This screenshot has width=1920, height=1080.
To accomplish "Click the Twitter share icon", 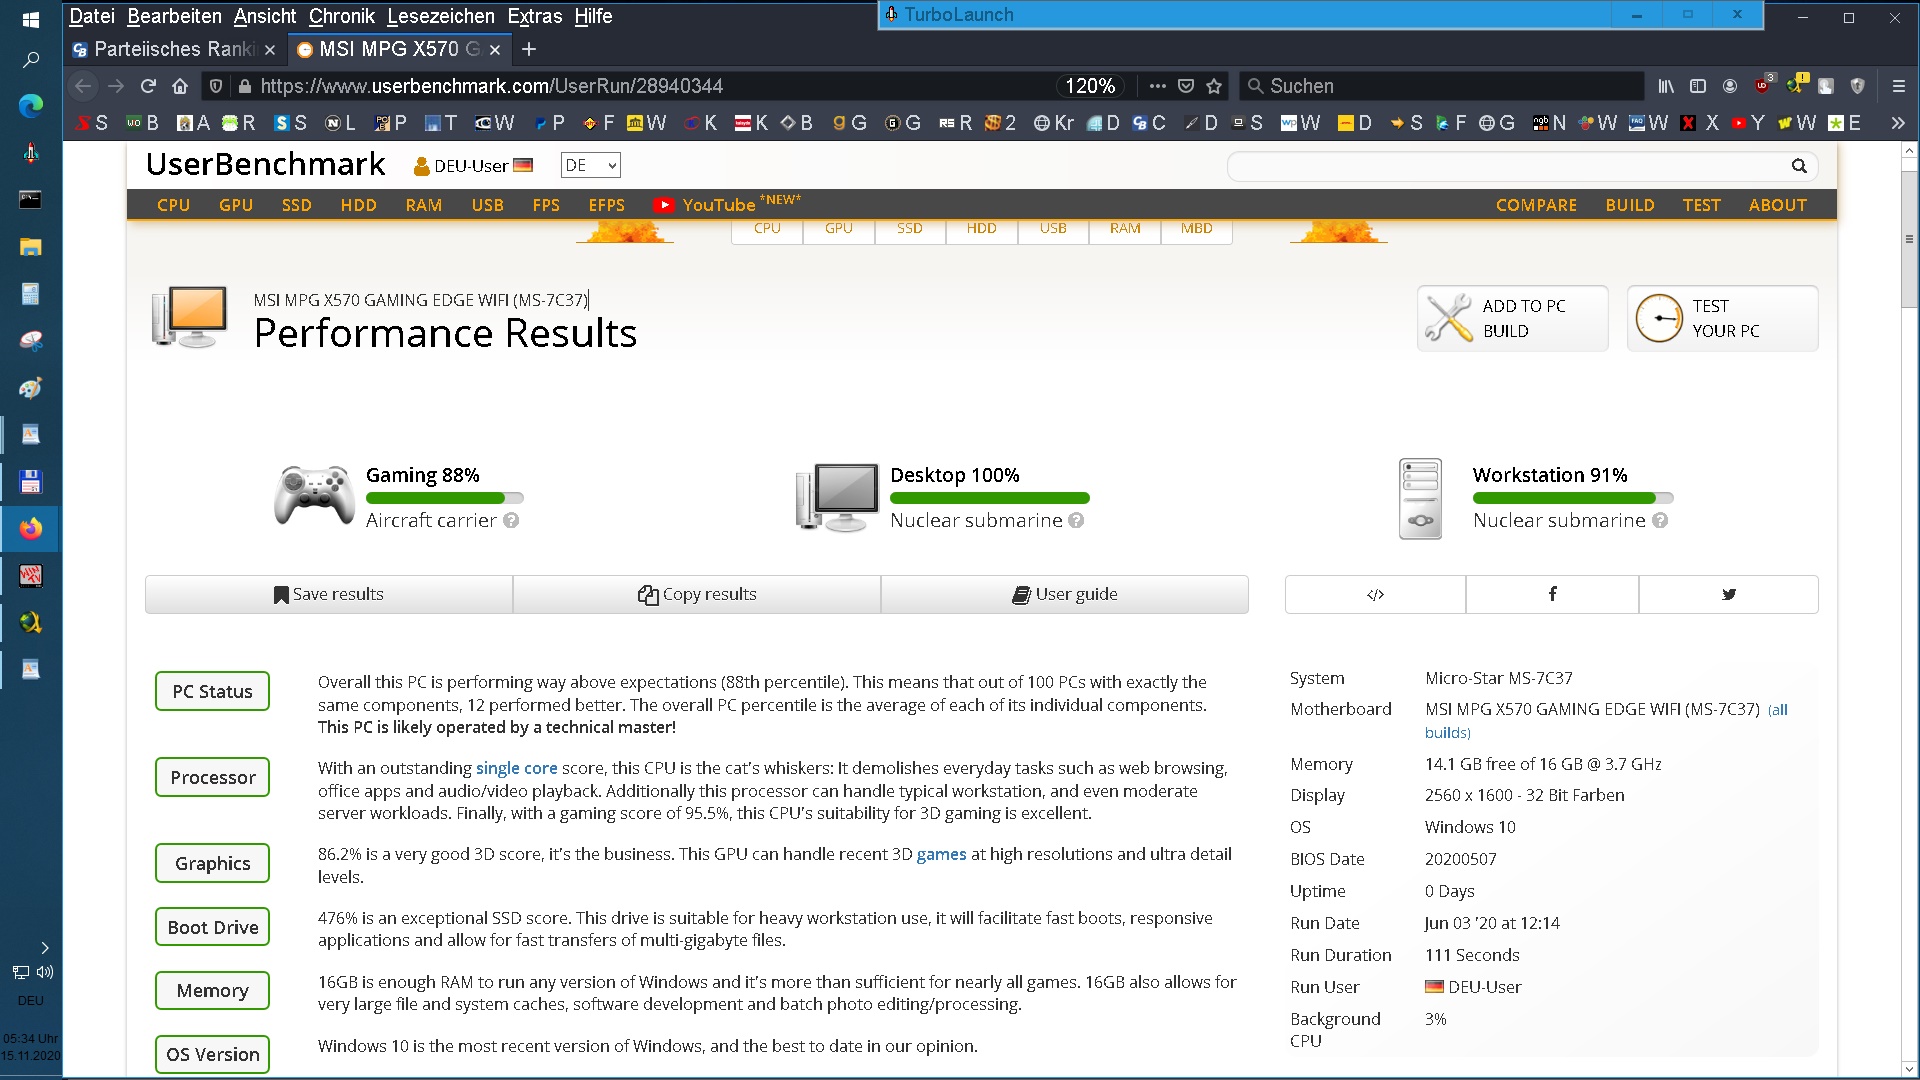I will tap(1728, 594).
